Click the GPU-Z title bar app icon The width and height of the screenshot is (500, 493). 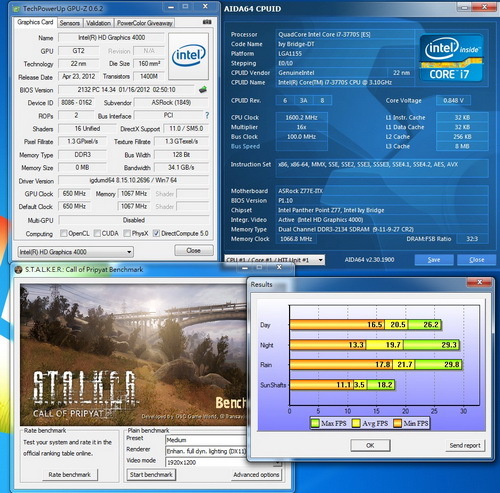pos(16,9)
